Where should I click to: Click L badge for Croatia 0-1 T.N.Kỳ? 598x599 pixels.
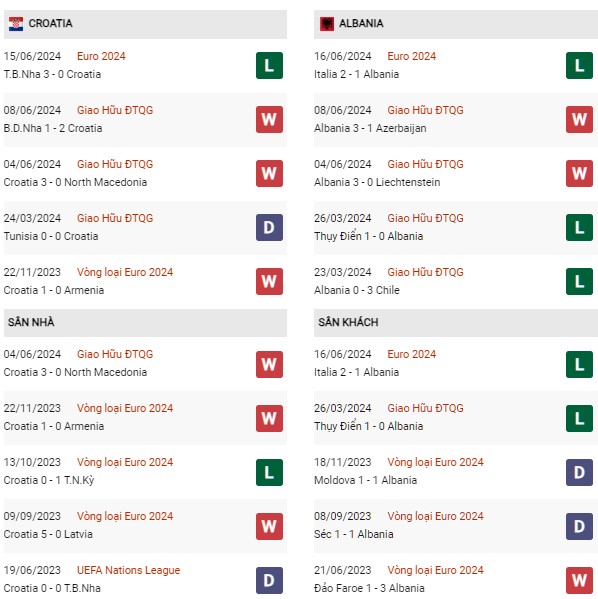point(269,473)
